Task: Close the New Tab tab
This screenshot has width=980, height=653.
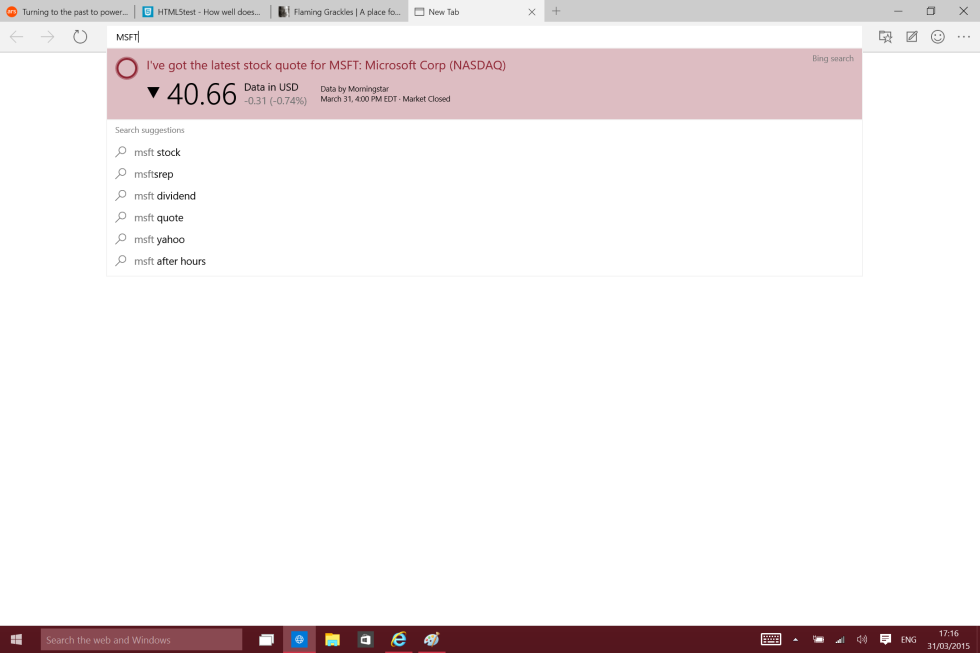Action: [x=531, y=12]
